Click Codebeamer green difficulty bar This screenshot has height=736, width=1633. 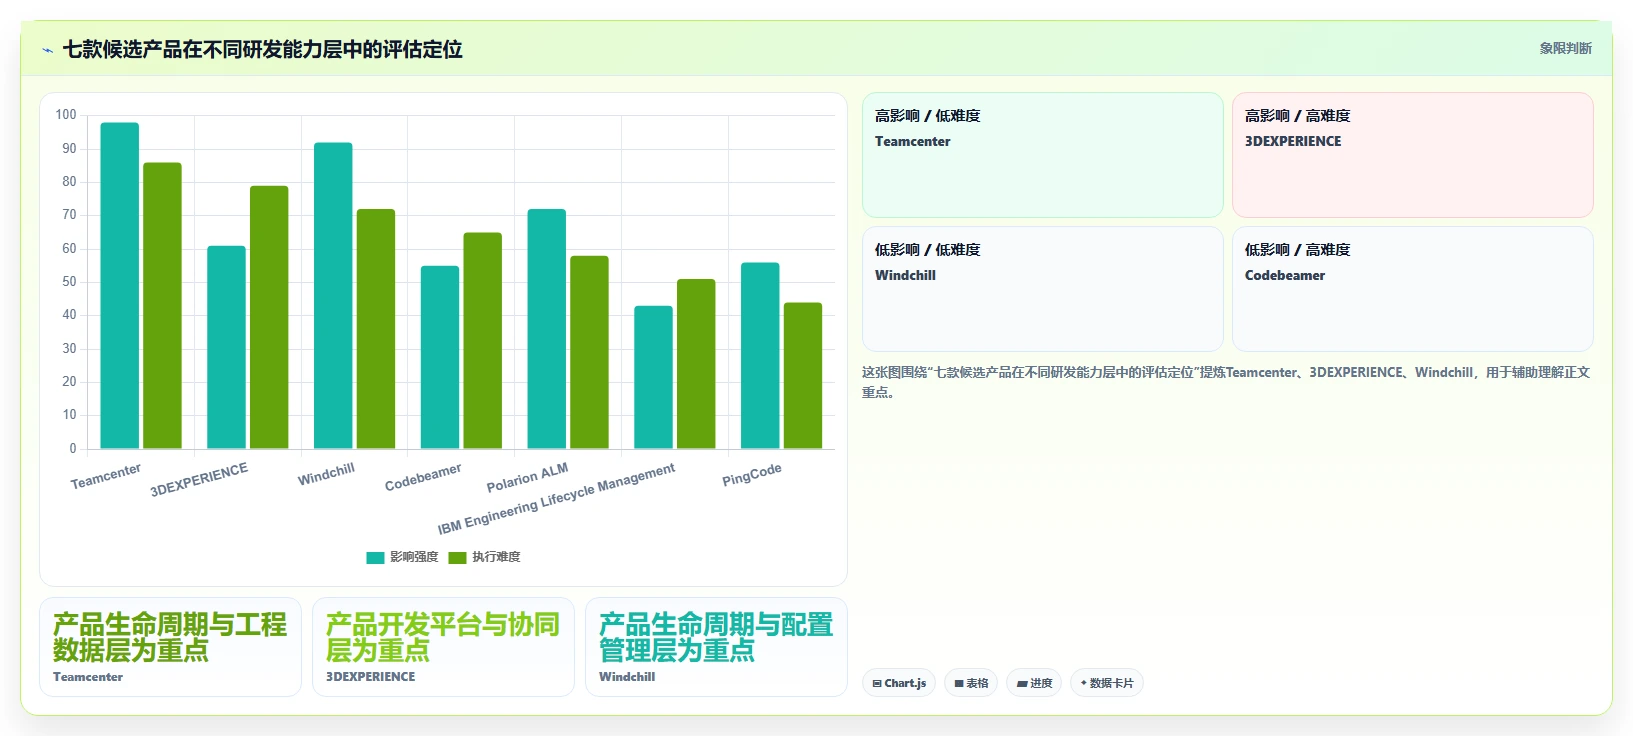[483, 341]
